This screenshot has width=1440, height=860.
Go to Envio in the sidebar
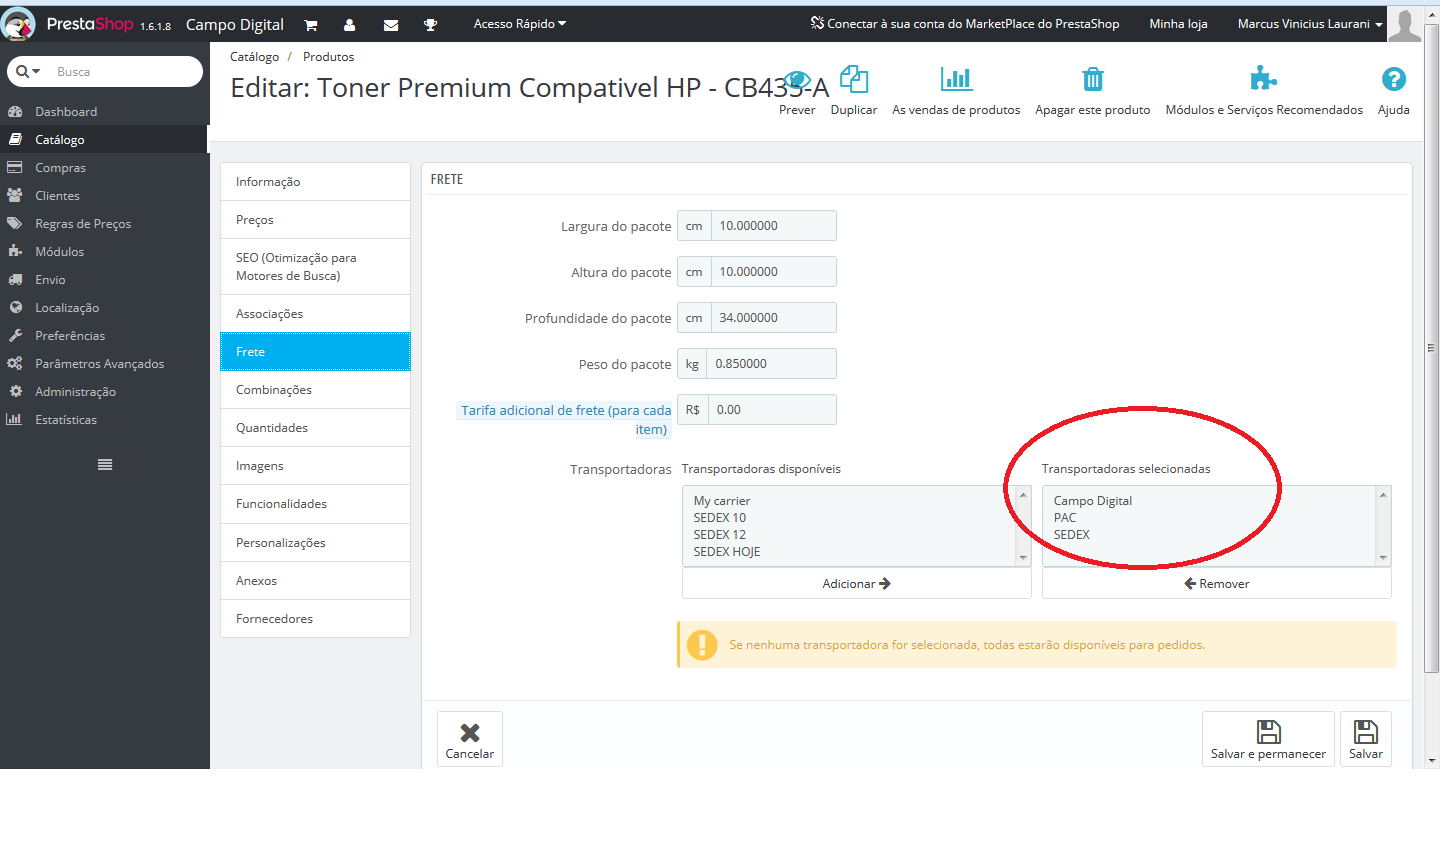pos(104,279)
